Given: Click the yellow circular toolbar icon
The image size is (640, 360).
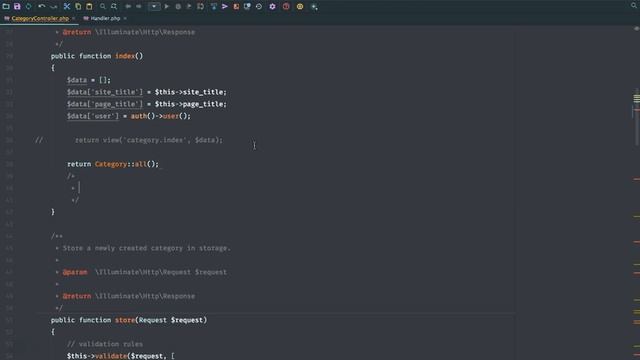Looking at the screenshot, I should 300,7.
